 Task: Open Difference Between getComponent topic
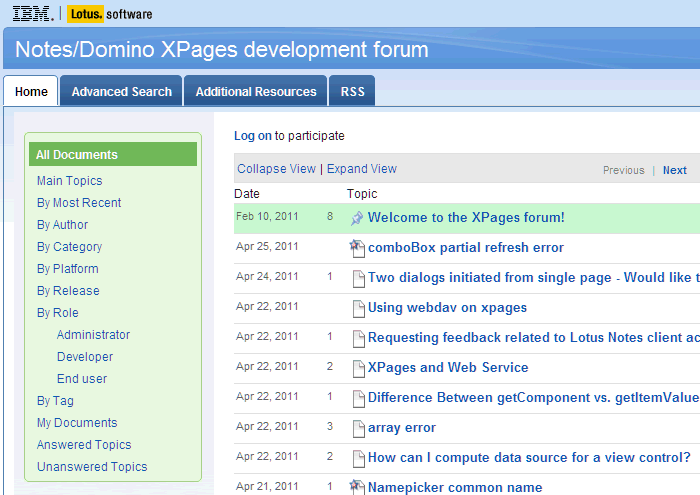pyautogui.click(x=533, y=397)
